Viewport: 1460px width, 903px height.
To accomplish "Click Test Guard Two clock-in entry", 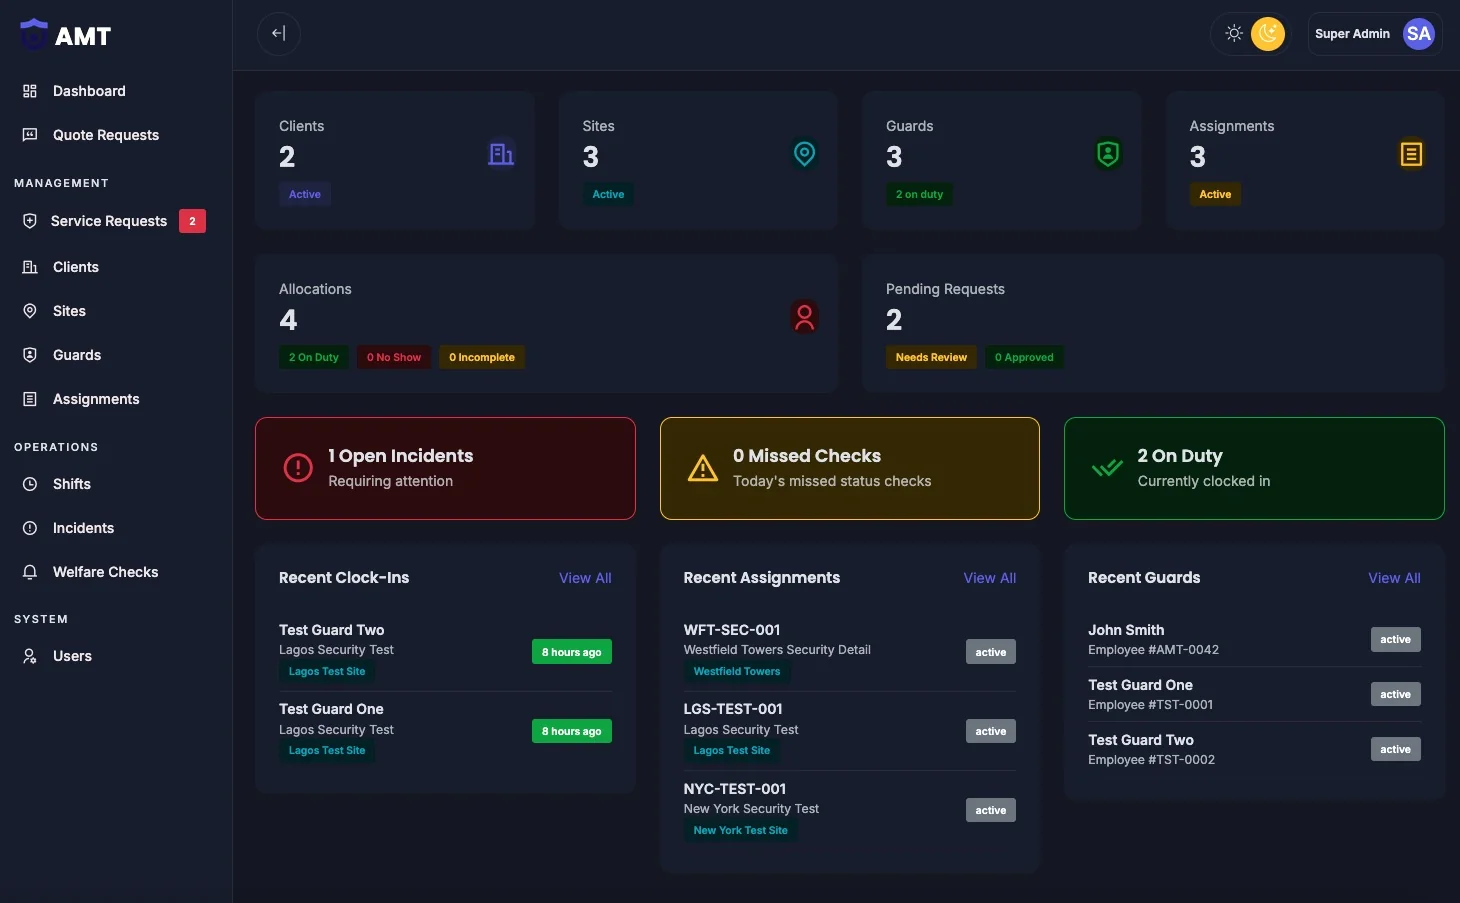I will 445,651.
